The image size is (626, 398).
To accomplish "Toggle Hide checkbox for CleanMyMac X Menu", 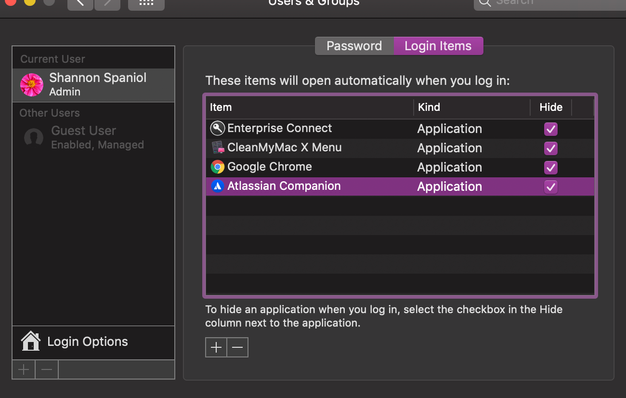I will pyautogui.click(x=551, y=148).
